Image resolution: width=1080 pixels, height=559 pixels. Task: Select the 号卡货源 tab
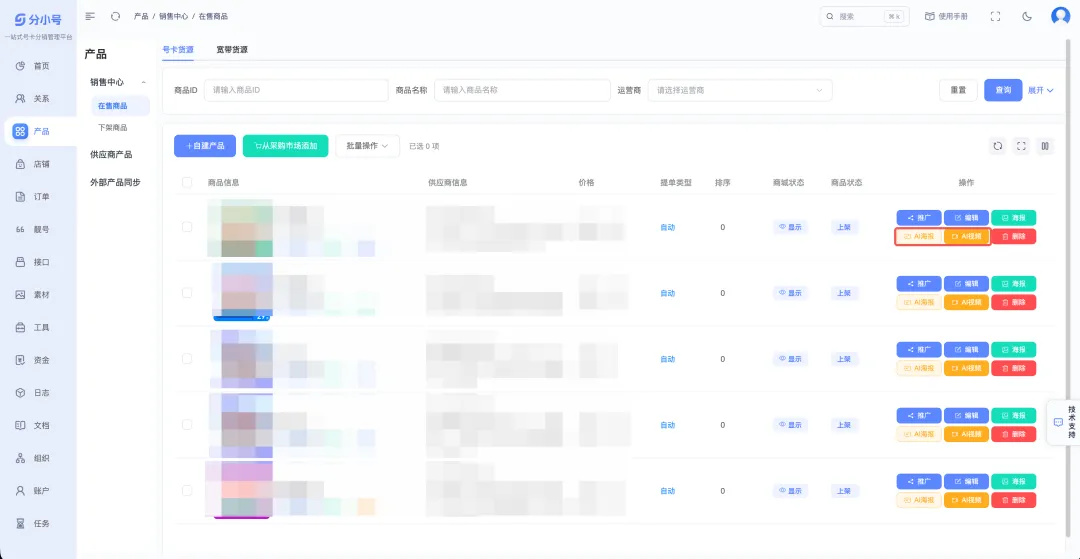[178, 50]
